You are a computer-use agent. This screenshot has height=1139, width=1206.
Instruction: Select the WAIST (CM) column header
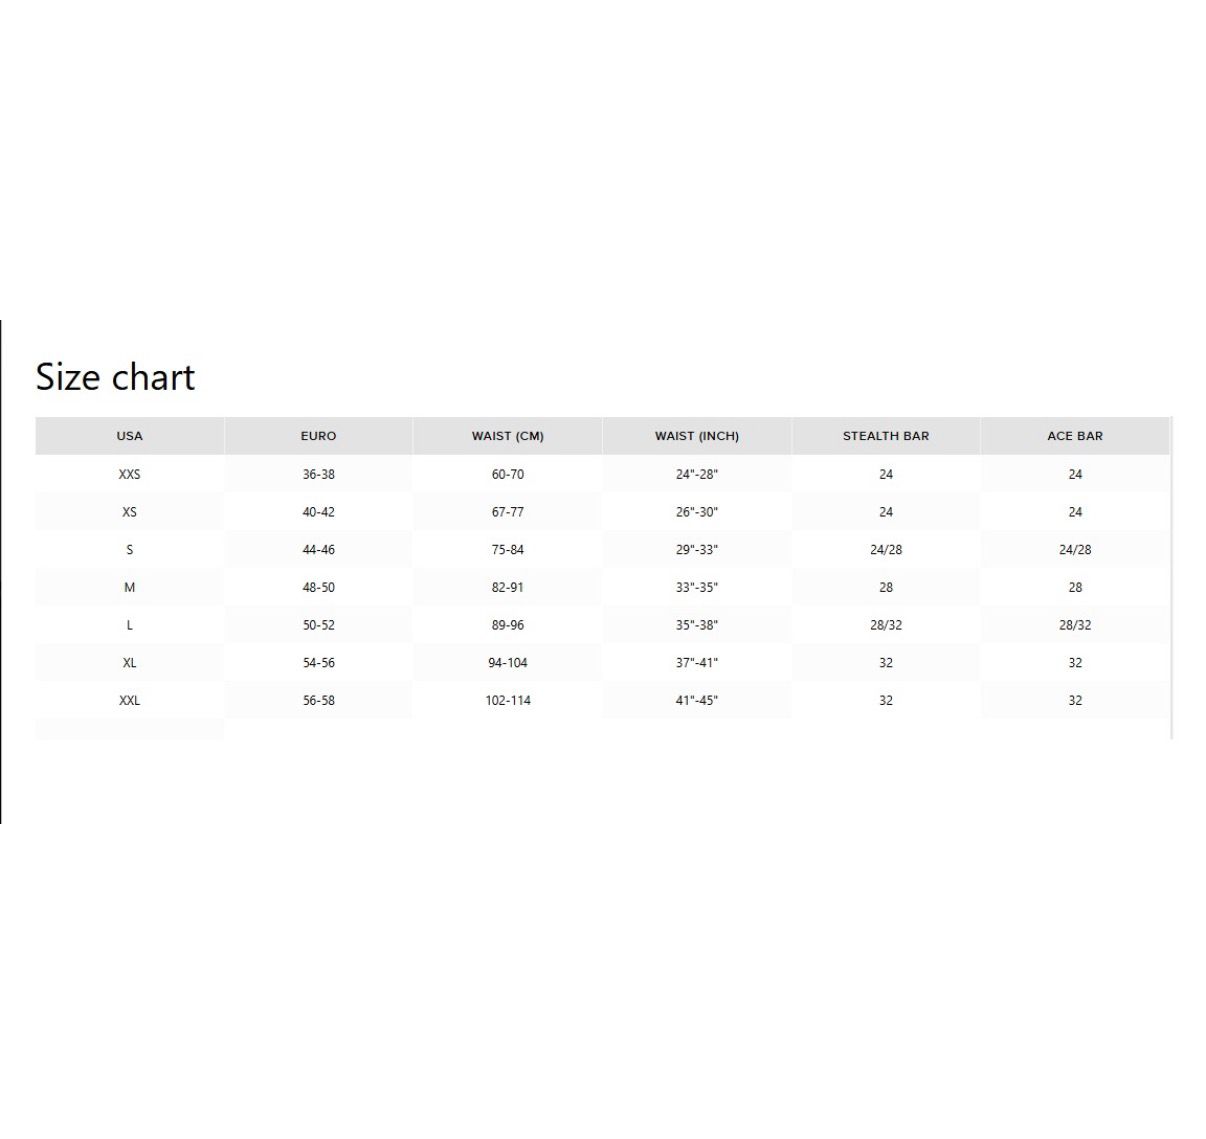coord(508,436)
